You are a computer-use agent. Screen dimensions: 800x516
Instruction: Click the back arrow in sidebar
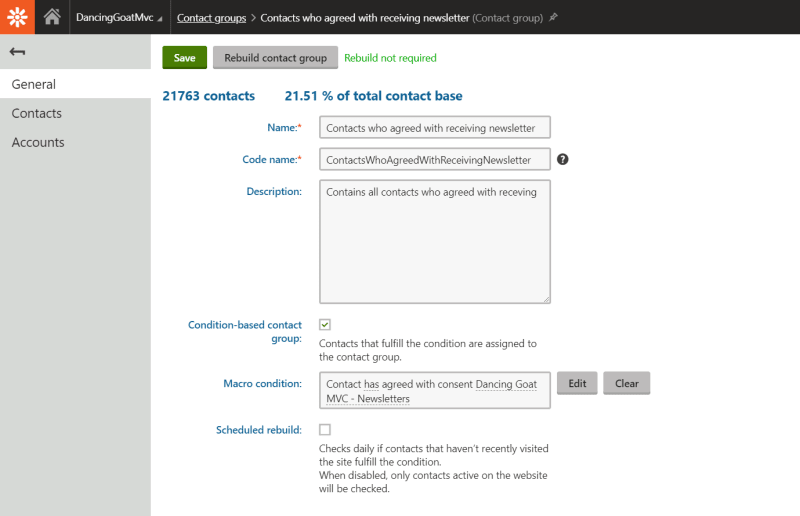click(x=17, y=52)
